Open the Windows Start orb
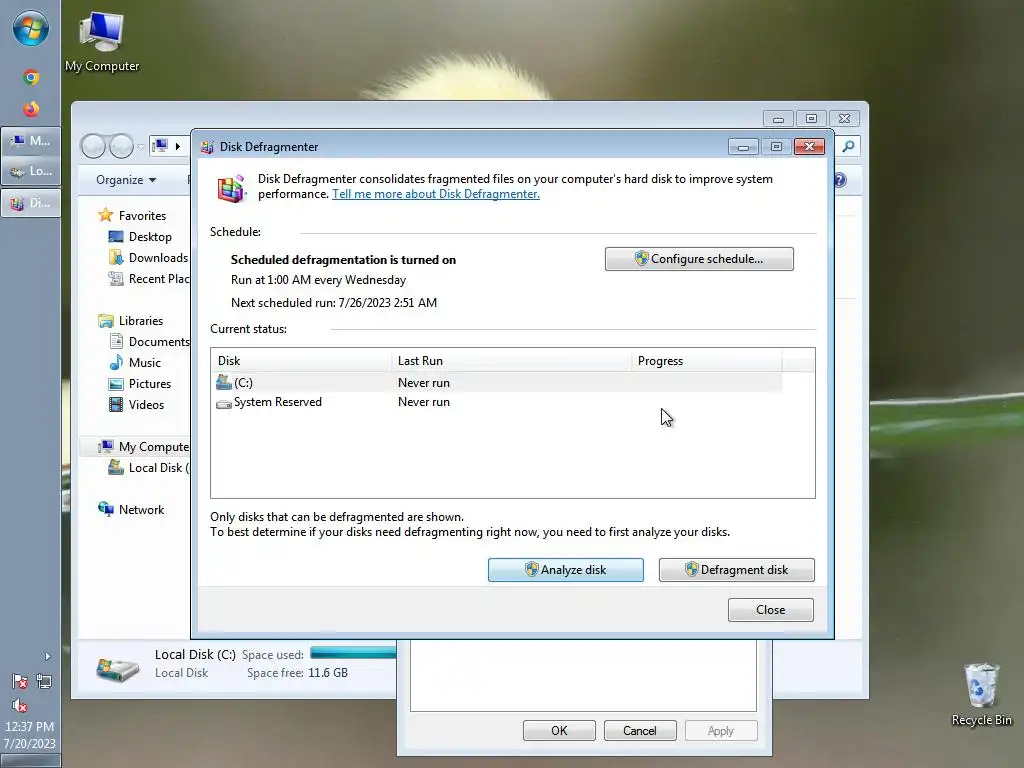 (31, 28)
